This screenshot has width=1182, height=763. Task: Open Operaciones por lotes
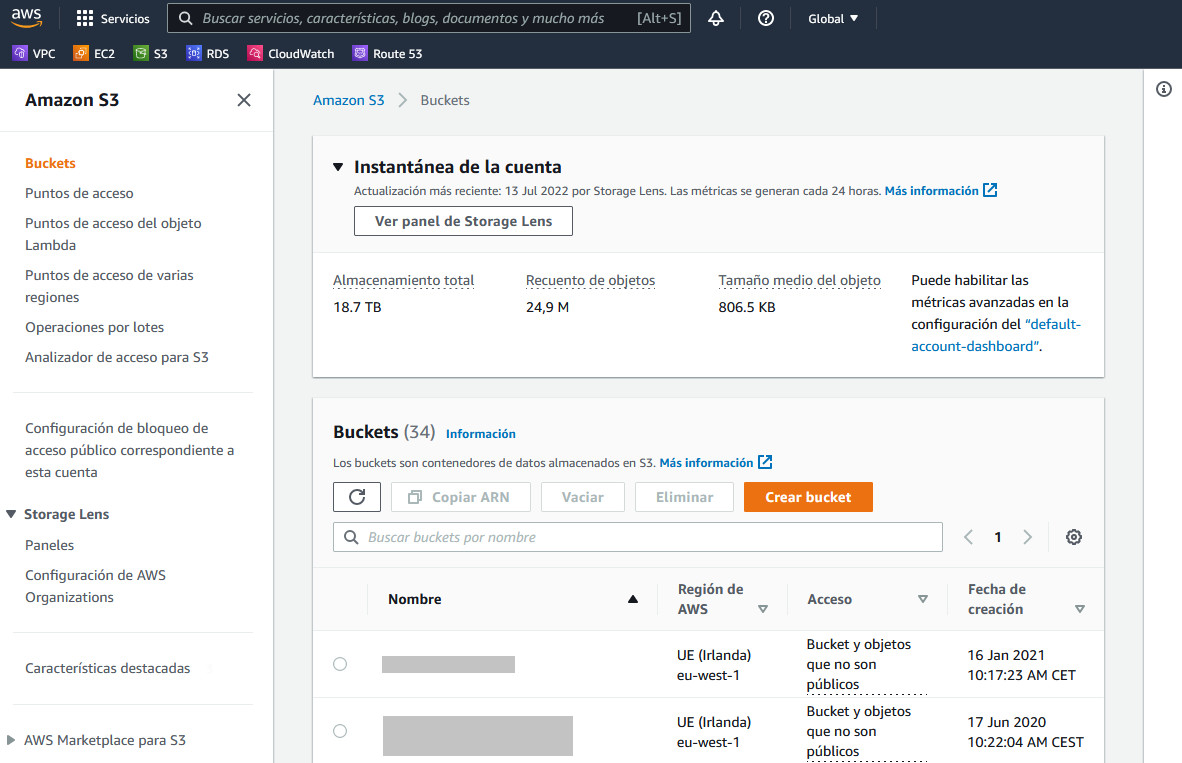pyautogui.click(x=94, y=327)
